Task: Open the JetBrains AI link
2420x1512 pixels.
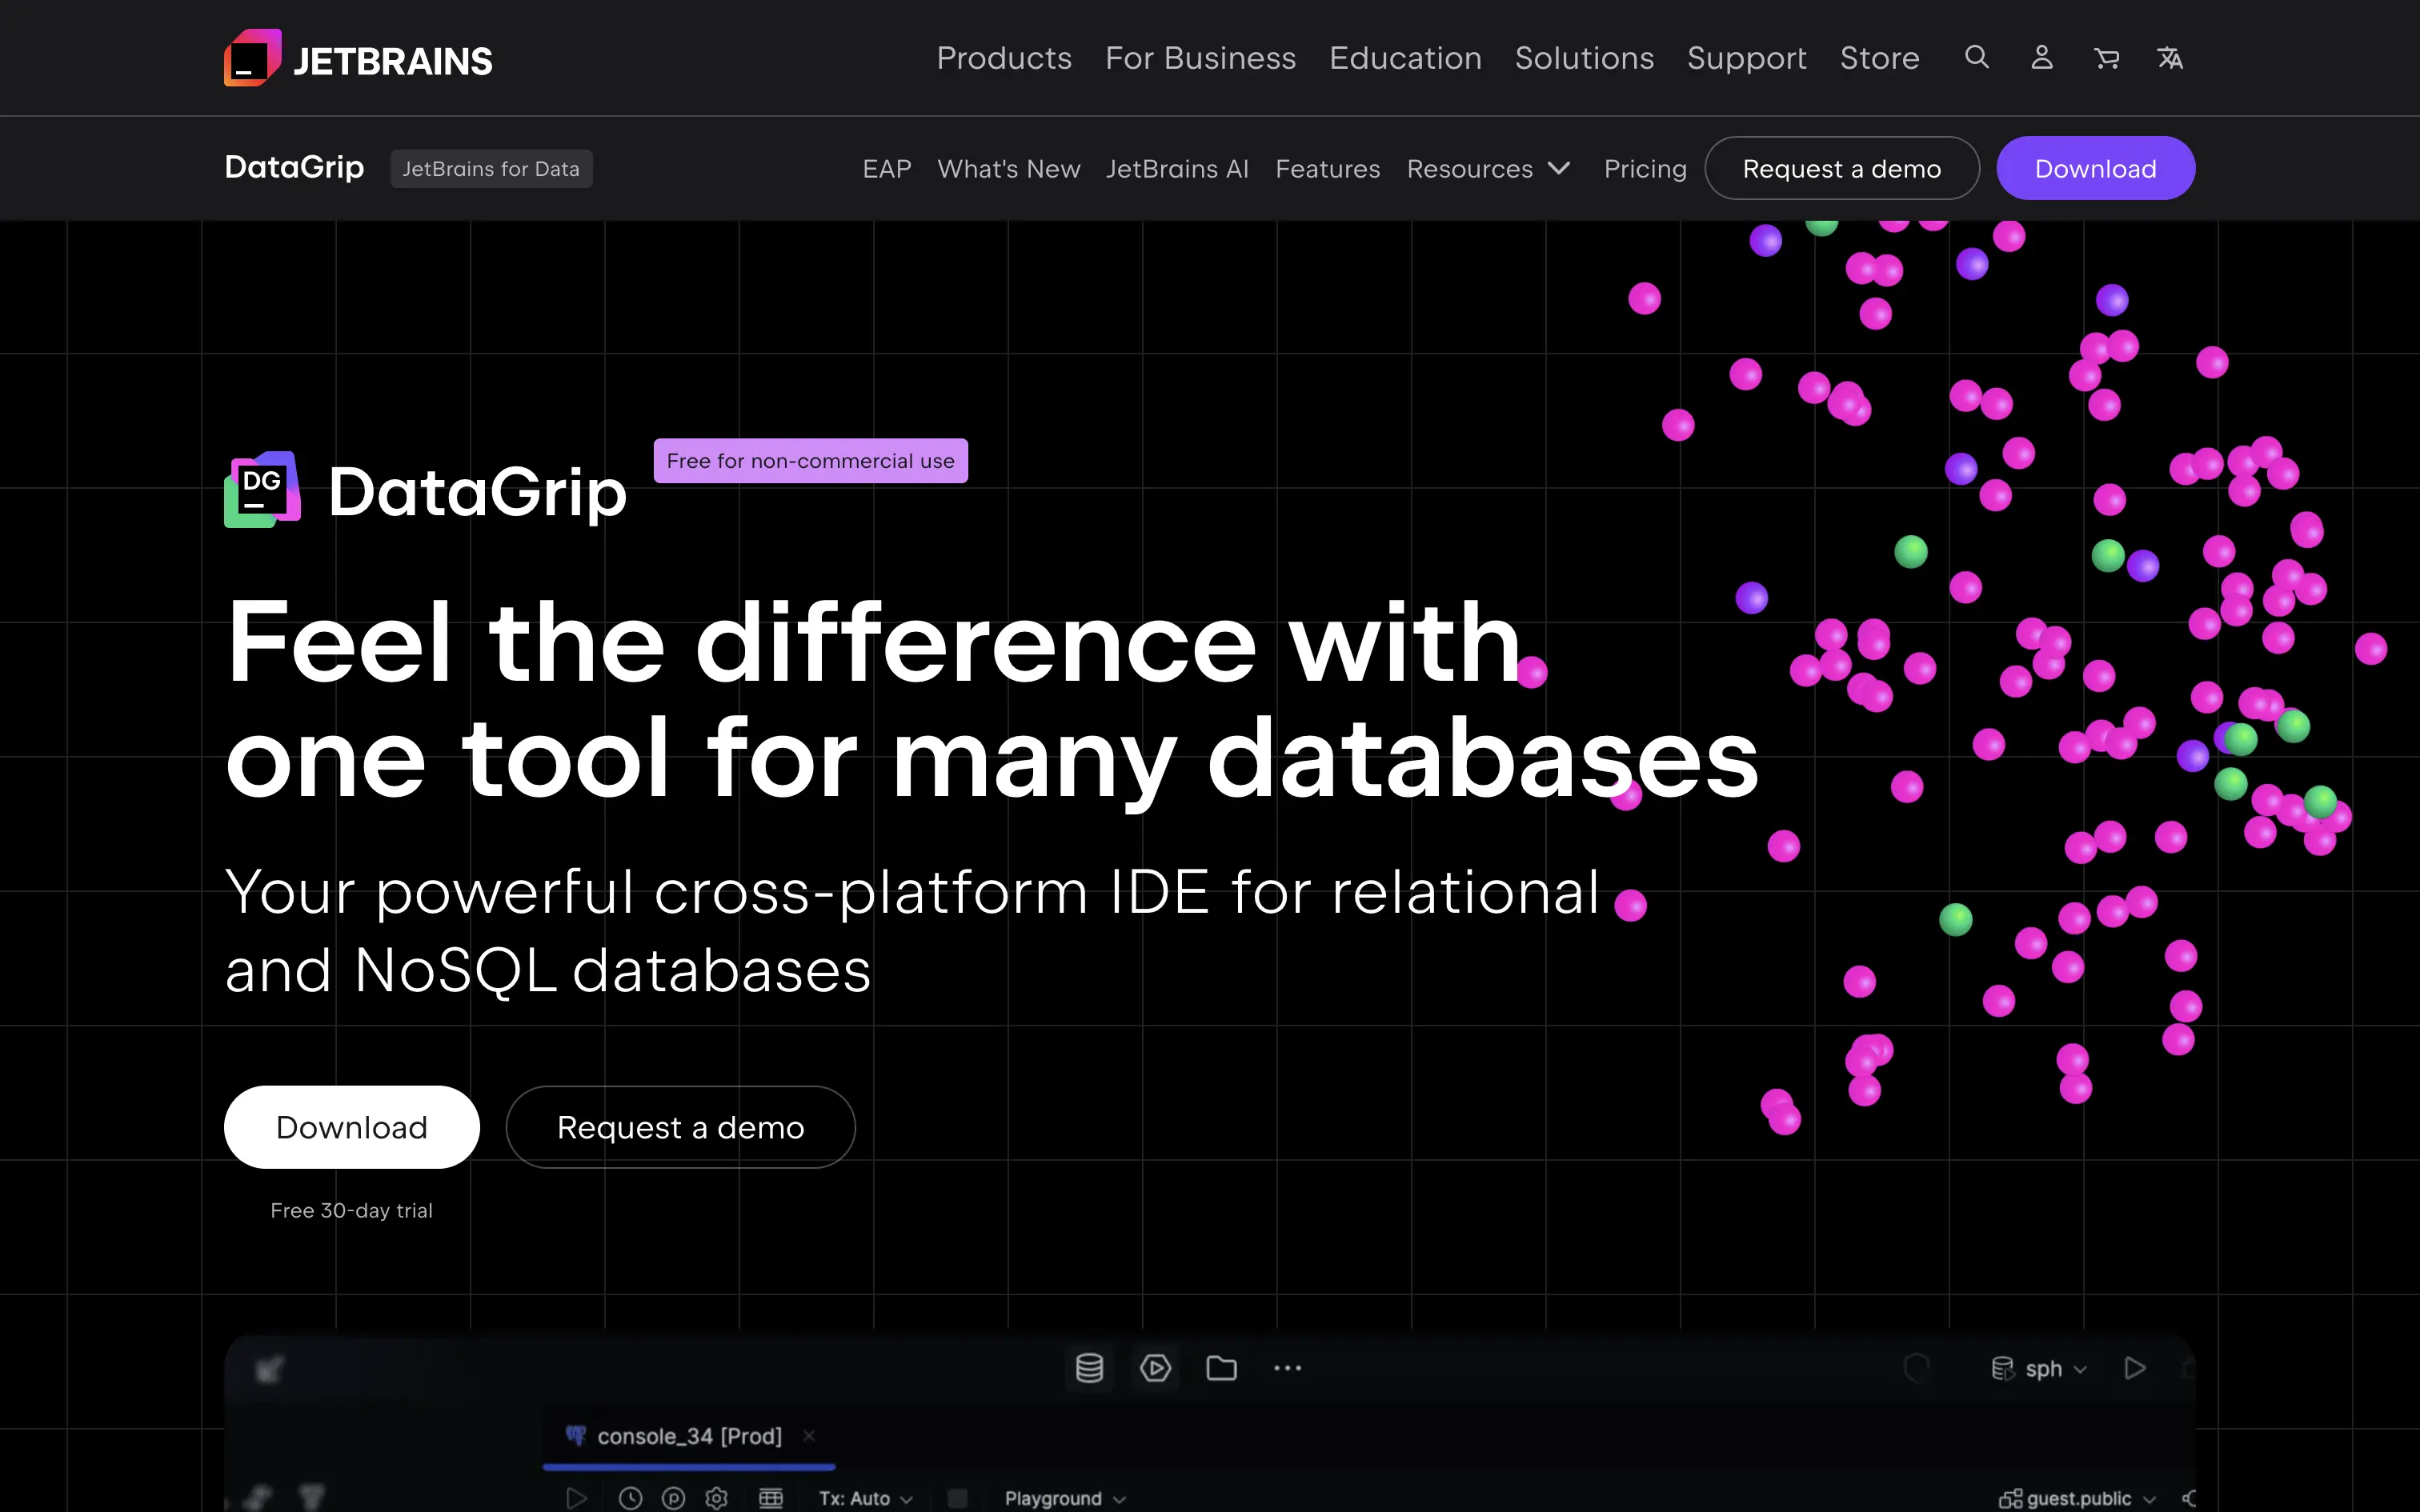Action: point(1177,168)
